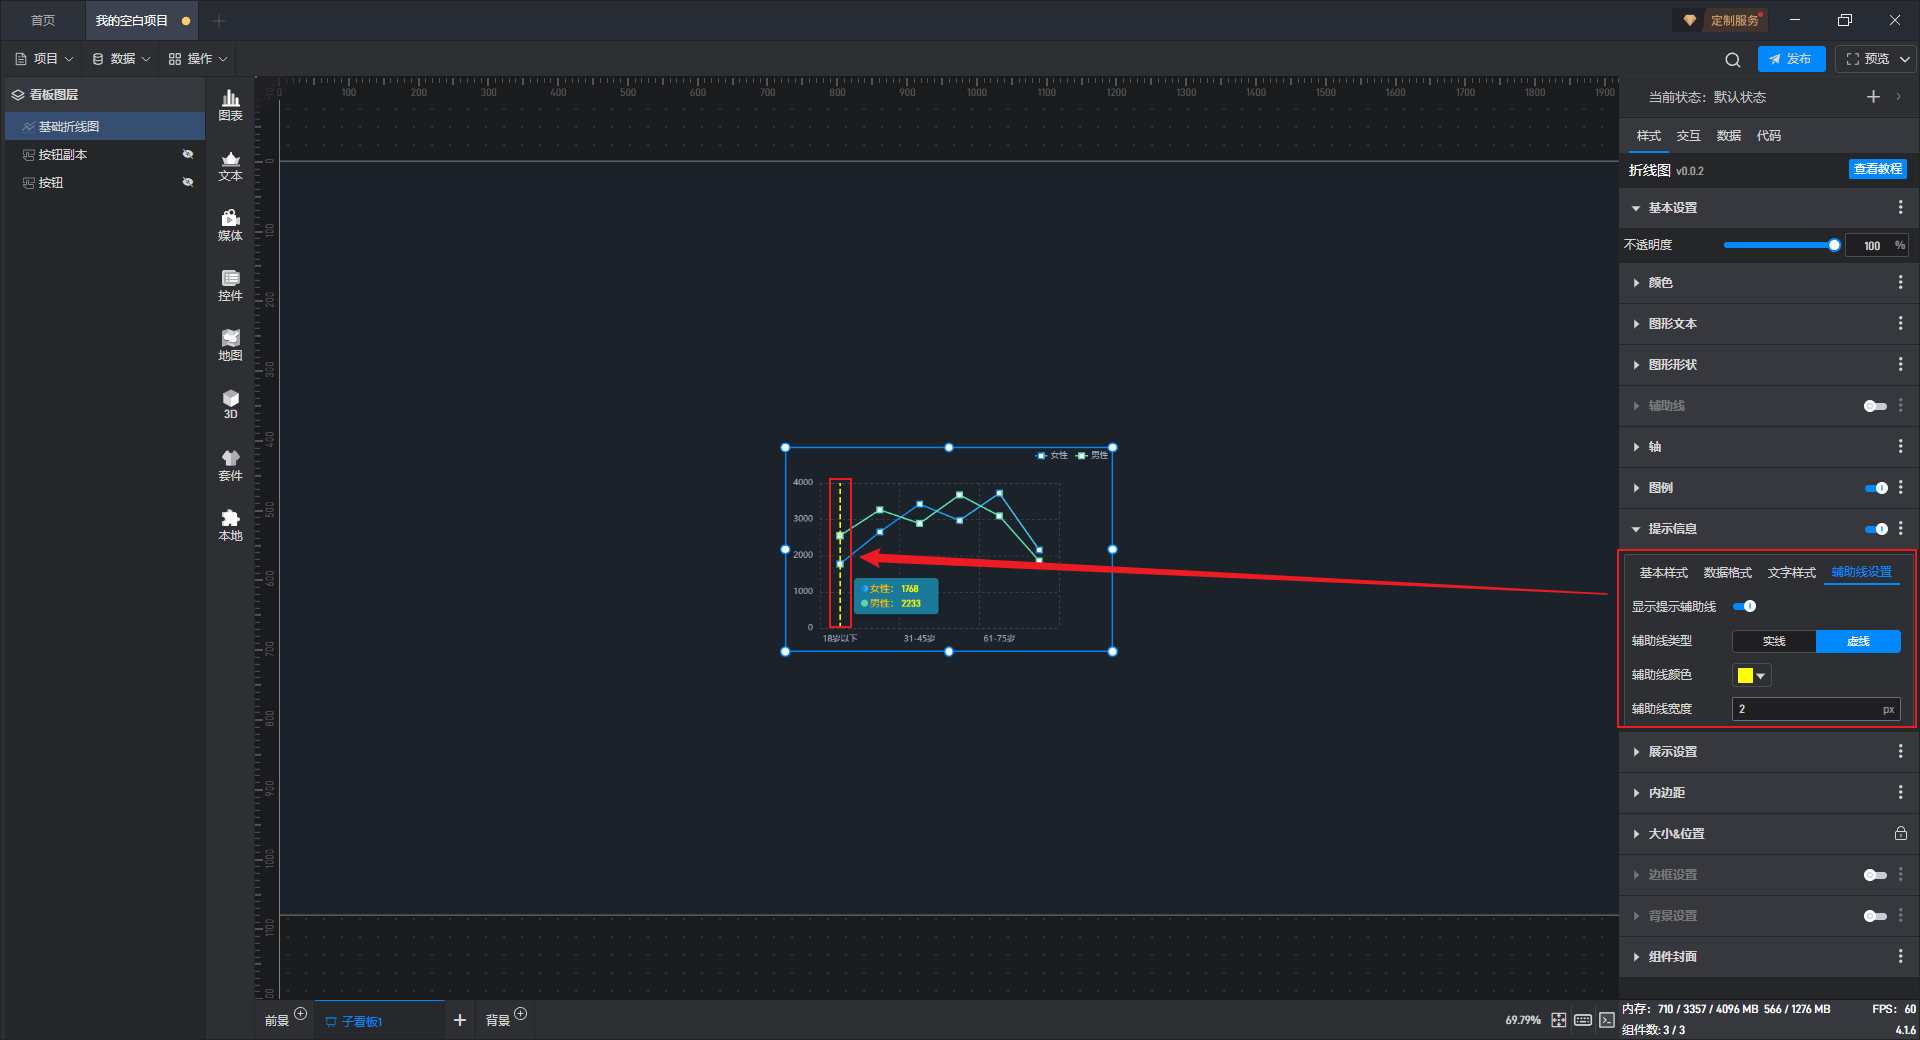Click the fit-to-screen icon next to zoom percentage
The width and height of the screenshot is (1920, 1040).
[x=1559, y=1020]
